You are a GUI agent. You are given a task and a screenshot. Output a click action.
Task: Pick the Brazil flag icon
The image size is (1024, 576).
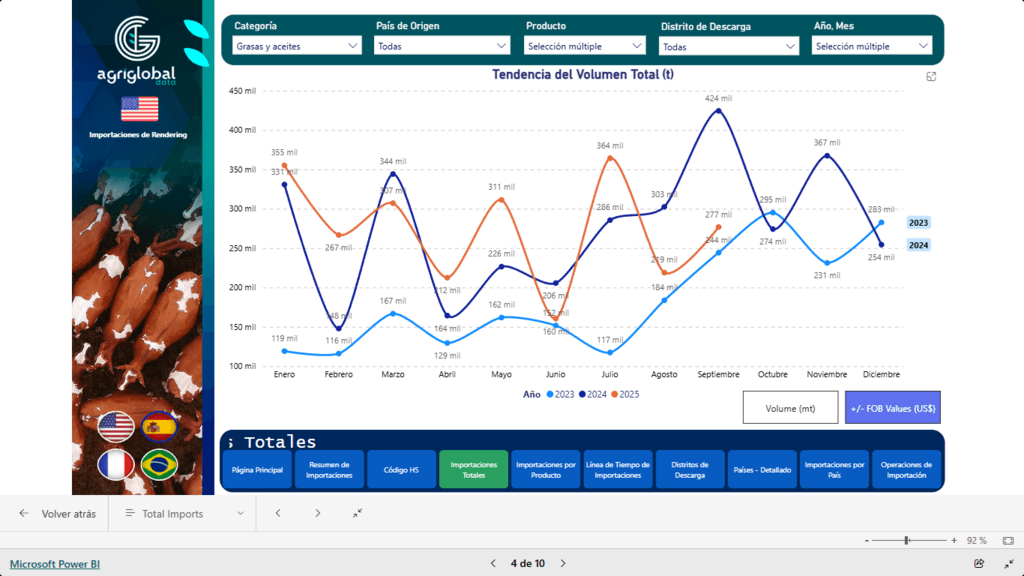159,465
